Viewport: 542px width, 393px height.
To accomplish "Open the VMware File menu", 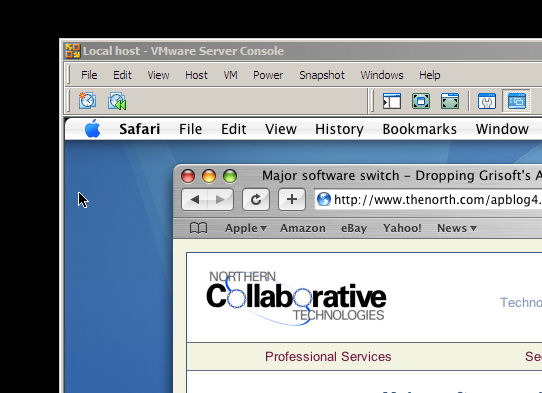I will 89,75.
